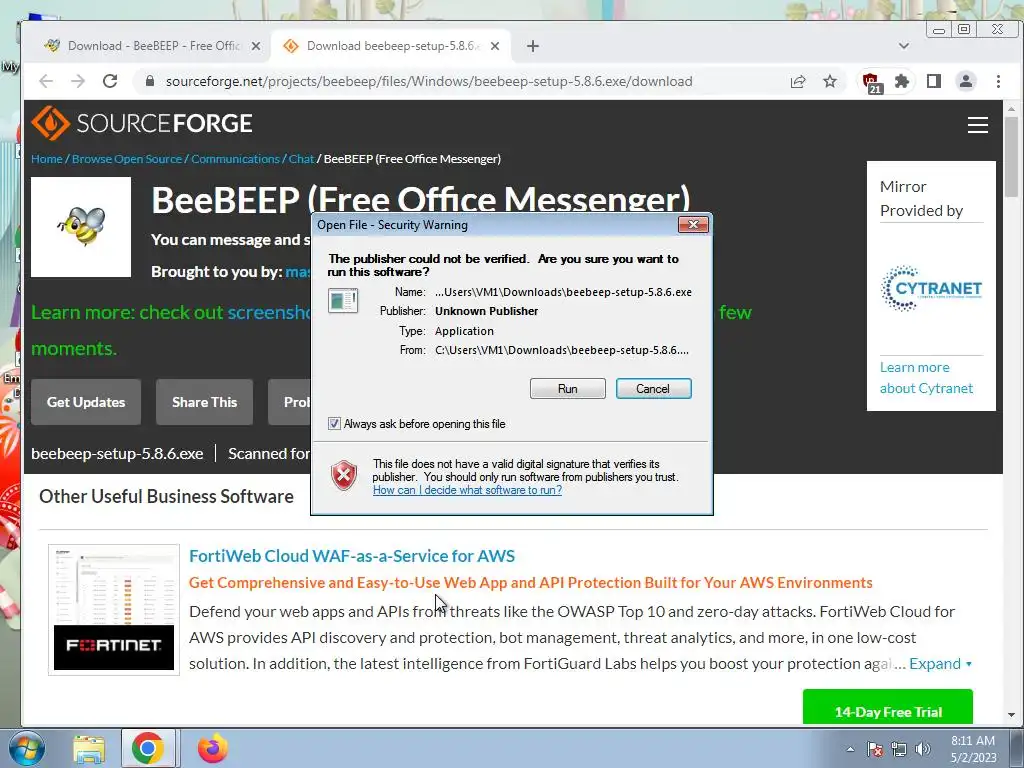Click the scrollbar down arrow
This screenshot has height=768, width=1024.
[1011, 715]
